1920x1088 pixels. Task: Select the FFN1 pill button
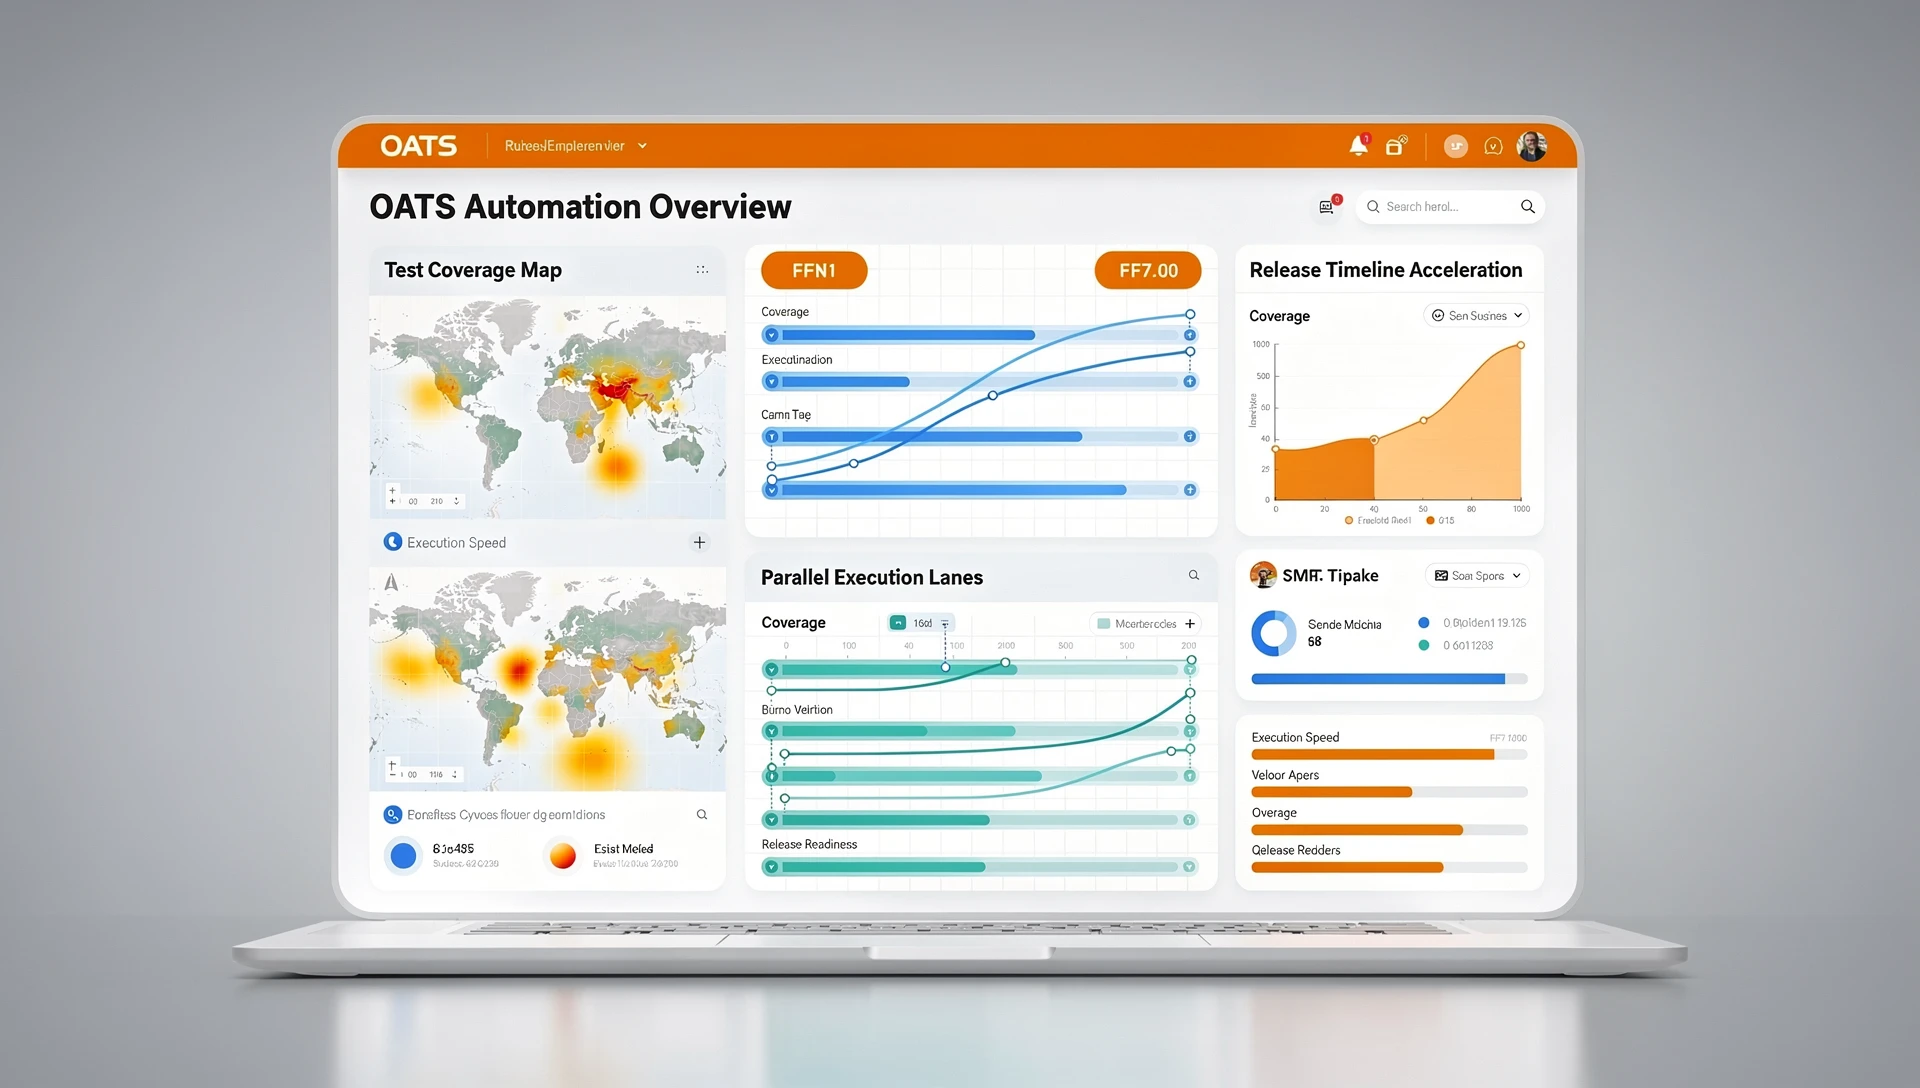[814, 270]
